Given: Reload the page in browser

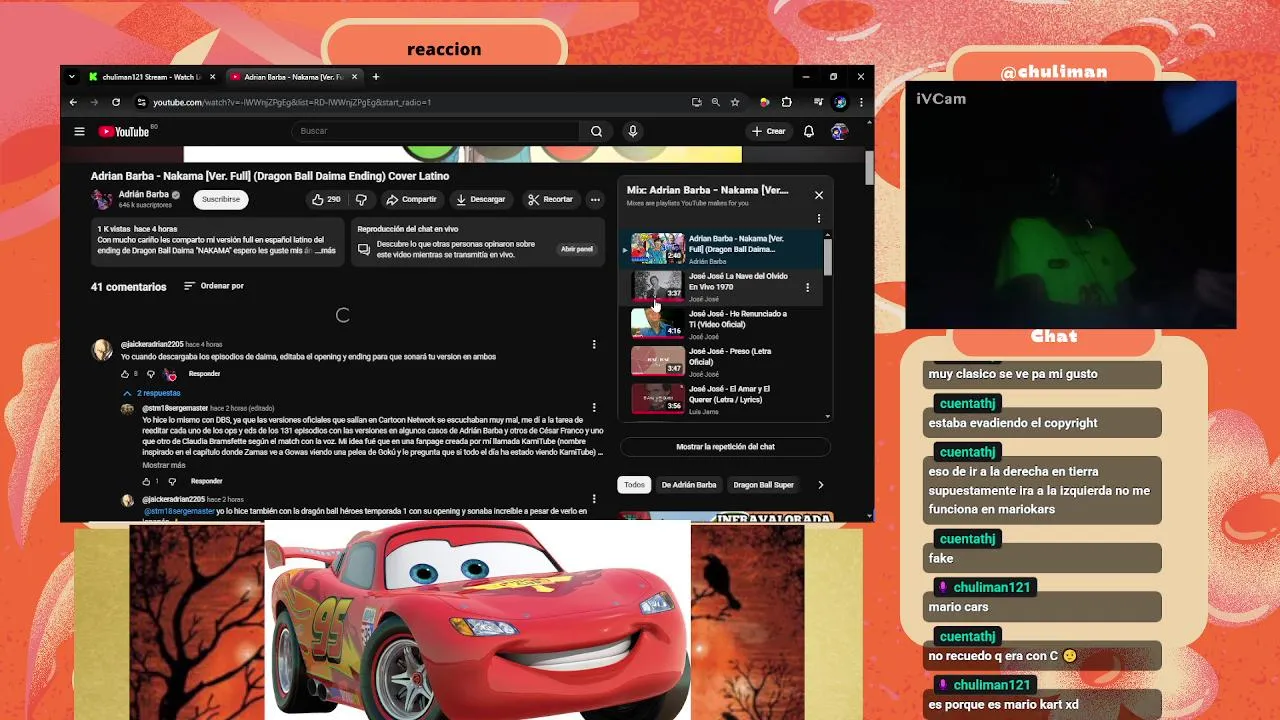Looking at the screenshot, I should coord(116,102).
